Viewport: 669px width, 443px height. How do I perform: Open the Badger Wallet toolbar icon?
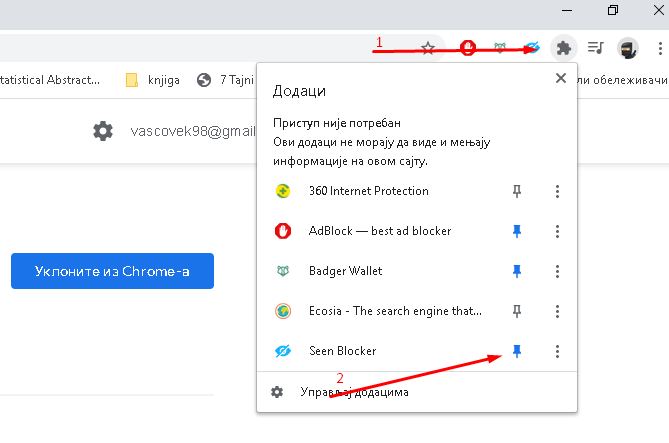point(500,48)
